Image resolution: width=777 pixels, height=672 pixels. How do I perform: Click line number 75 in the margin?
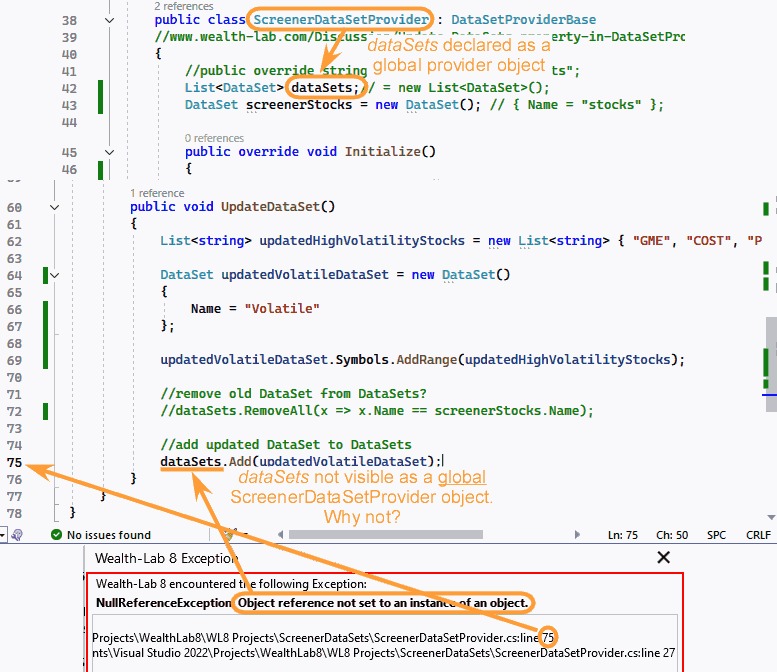coord(14,462)
